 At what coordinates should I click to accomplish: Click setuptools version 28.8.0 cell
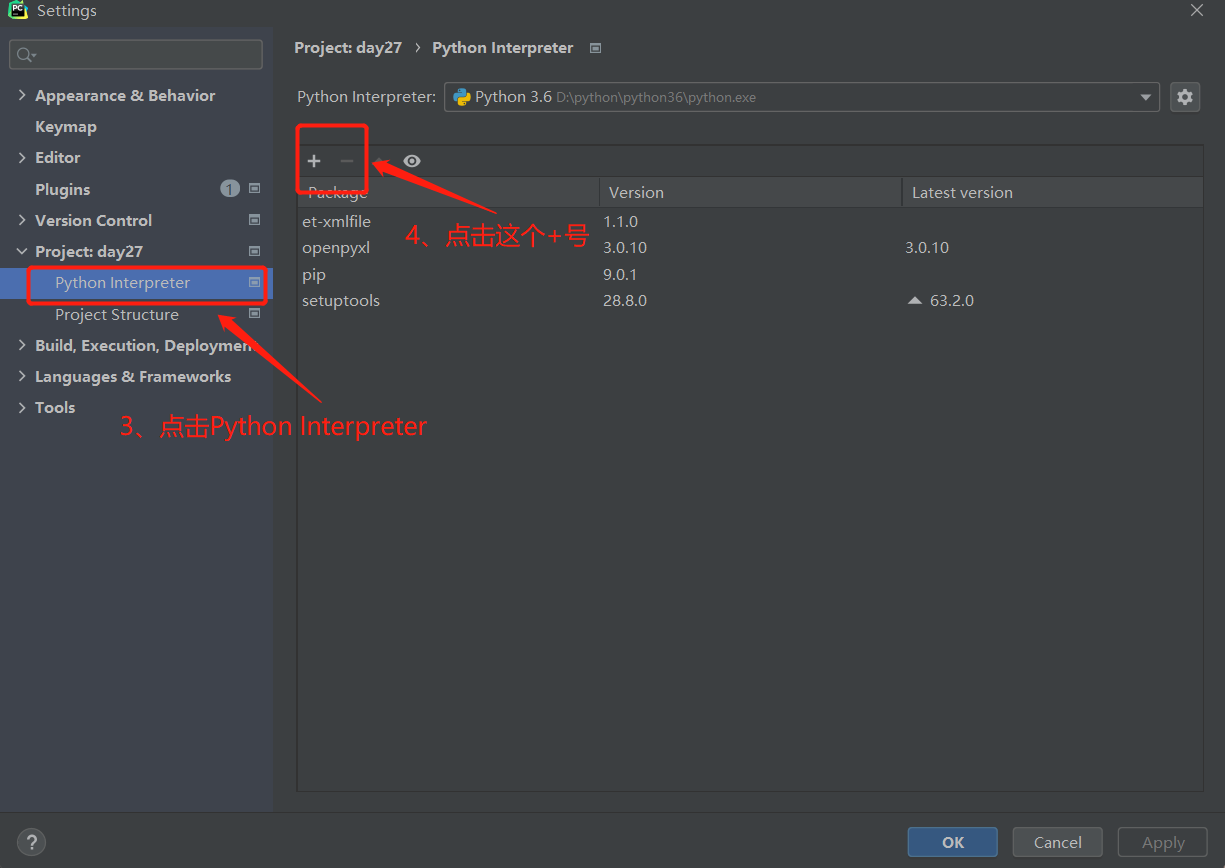(x=625, y=300)
